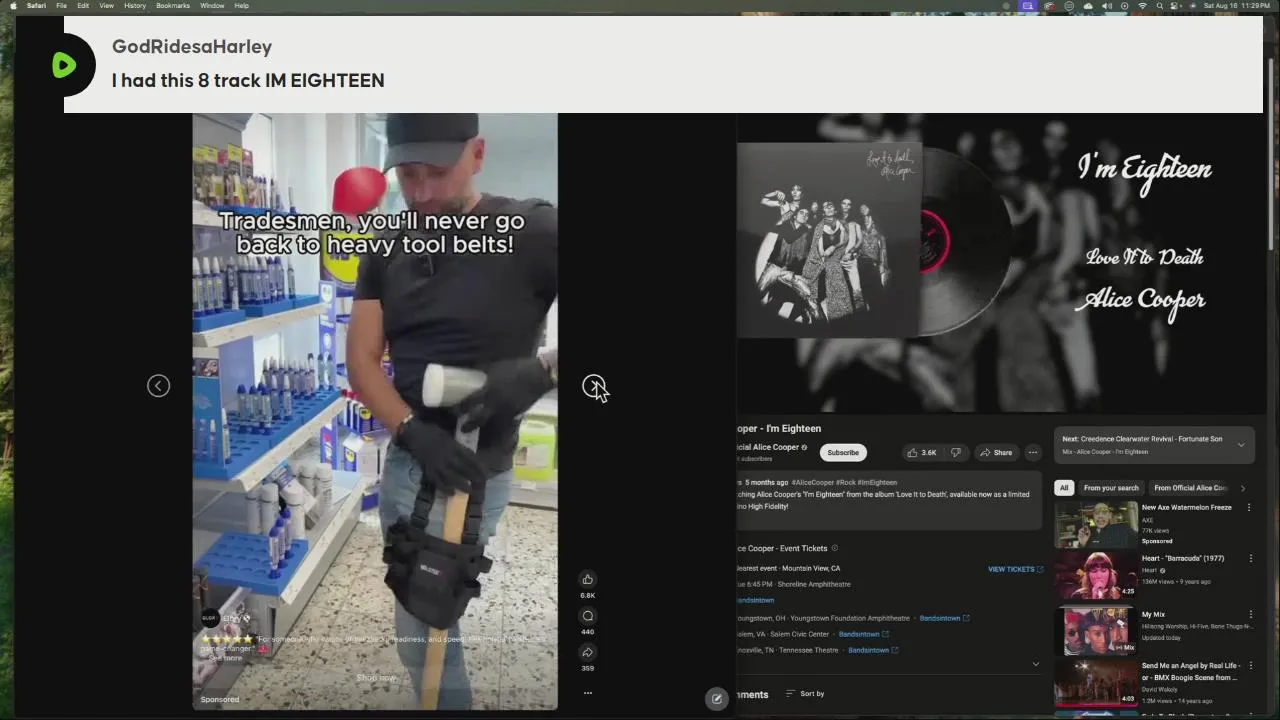The width and height of the screenshot is (1280, 720).
Task: Click the Love It to Death album cover
Action: tap(828, 240)
